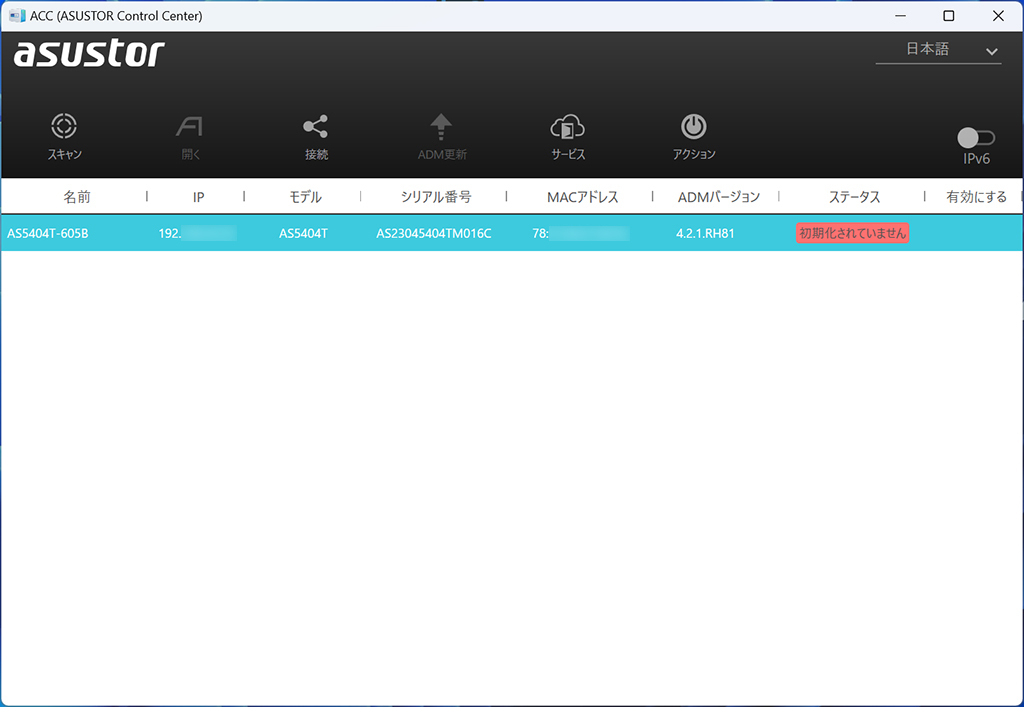Click the 有効にする column header
Screen dimensions: 1024x707
click(976, 196)
